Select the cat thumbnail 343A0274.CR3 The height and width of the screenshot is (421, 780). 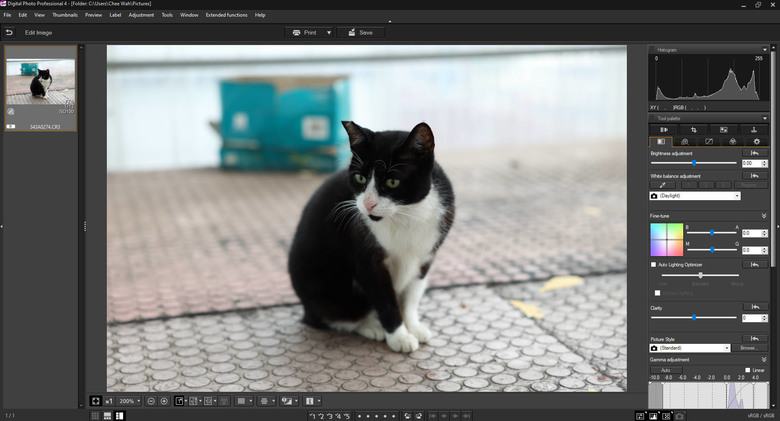point(41,89)
